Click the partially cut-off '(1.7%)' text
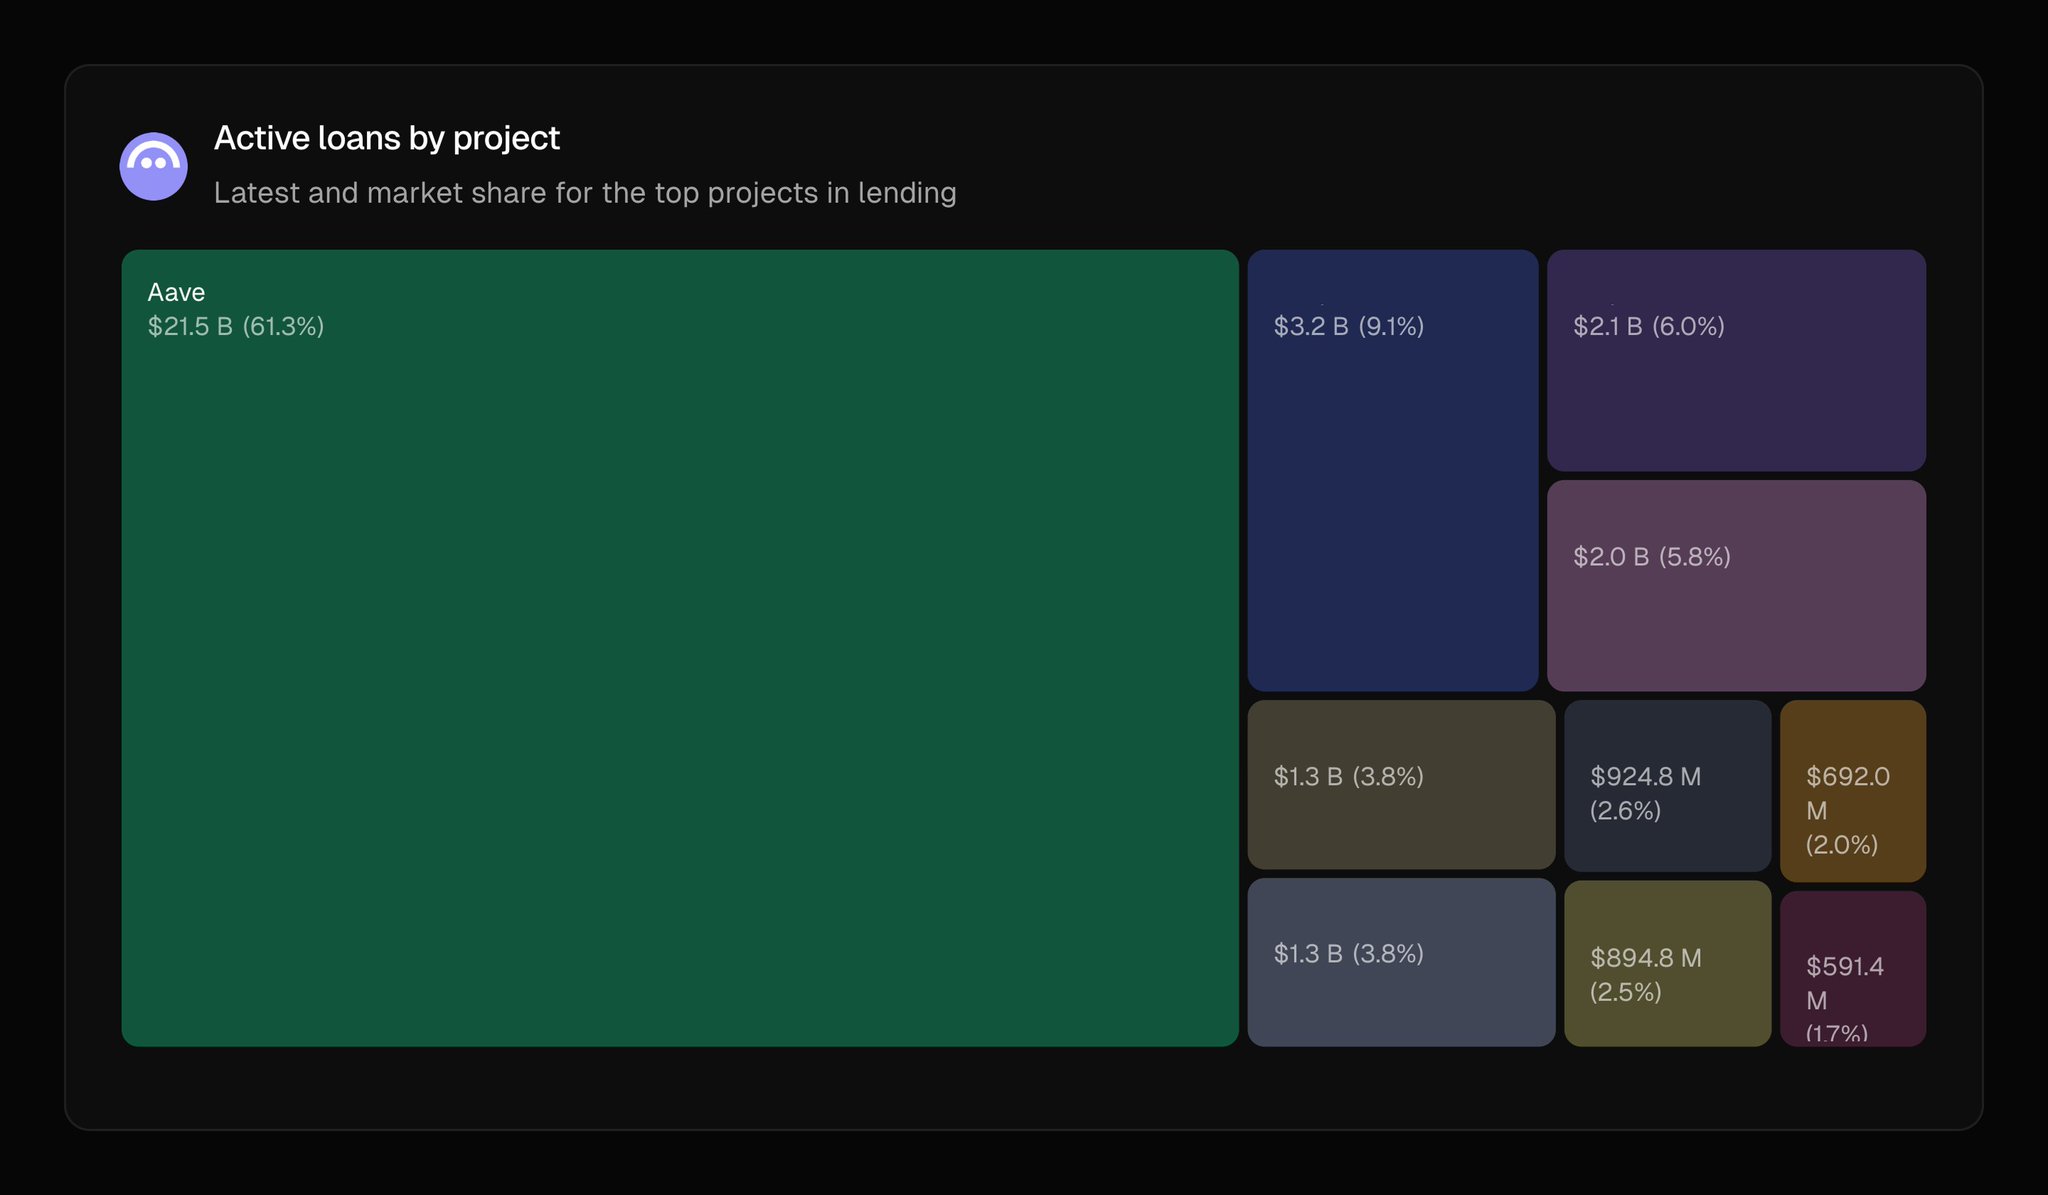The width and height of the screenshot is (2048, 1195). click(1836, 1033)
